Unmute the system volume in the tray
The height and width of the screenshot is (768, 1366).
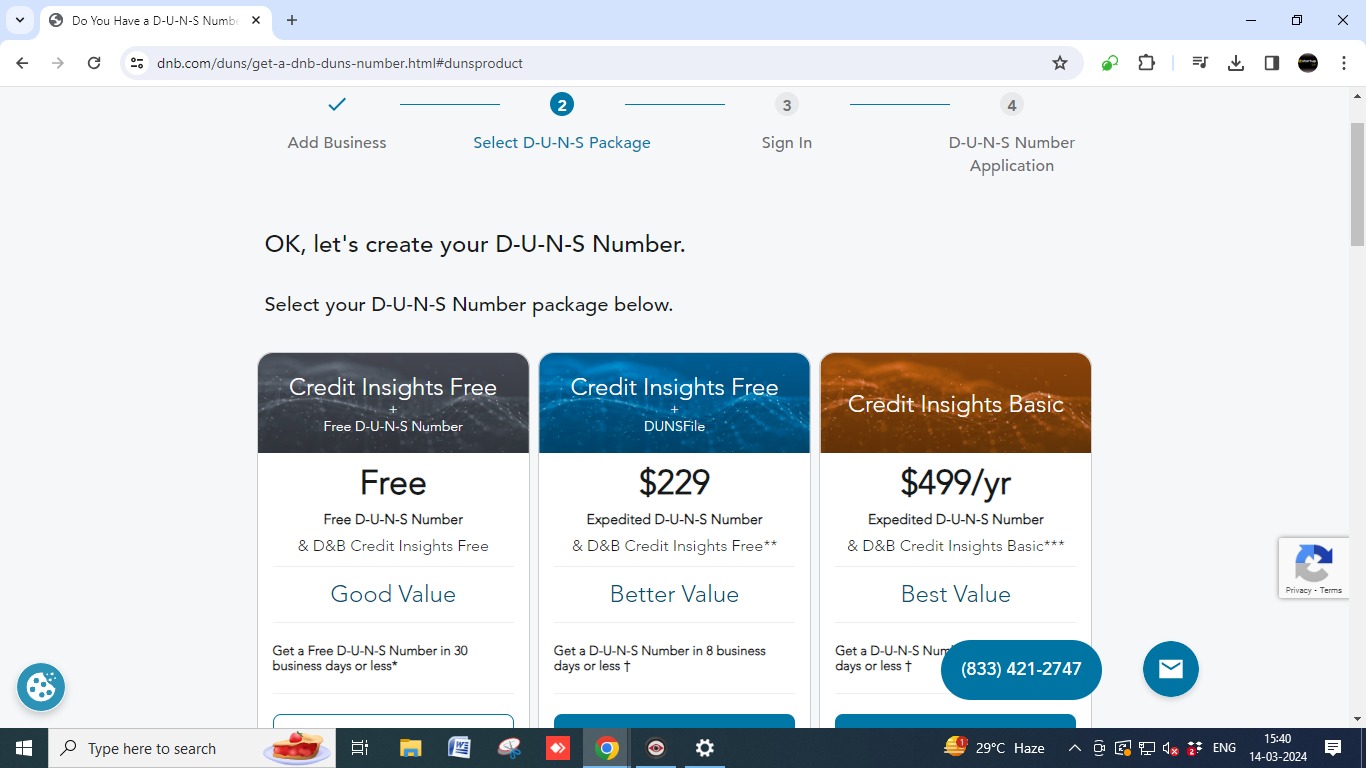click(1168, 747)
